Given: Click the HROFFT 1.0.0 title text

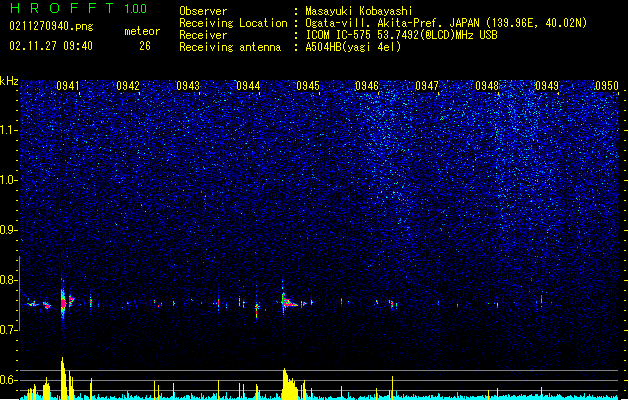Looking at the screenshot, I should tap(79, 8).
